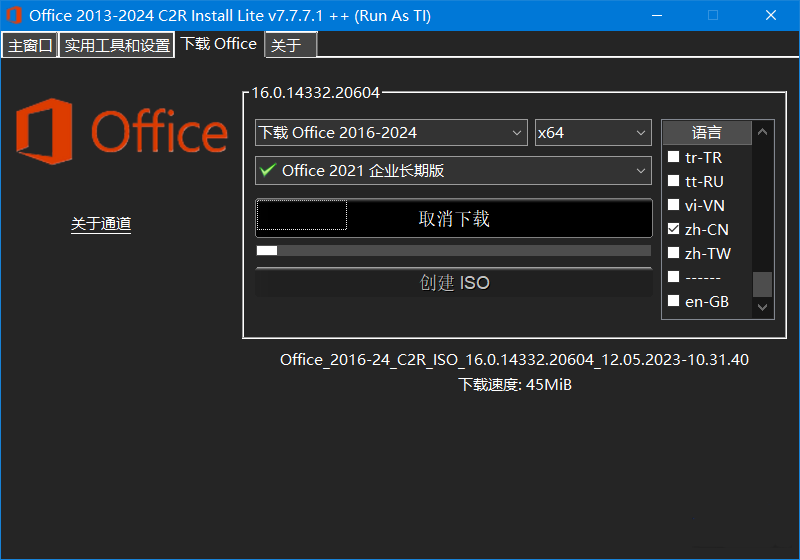Toggle the tt-RU language checkbox
The height and width of the screenshot is (560, 800).
tap(674, 182)
